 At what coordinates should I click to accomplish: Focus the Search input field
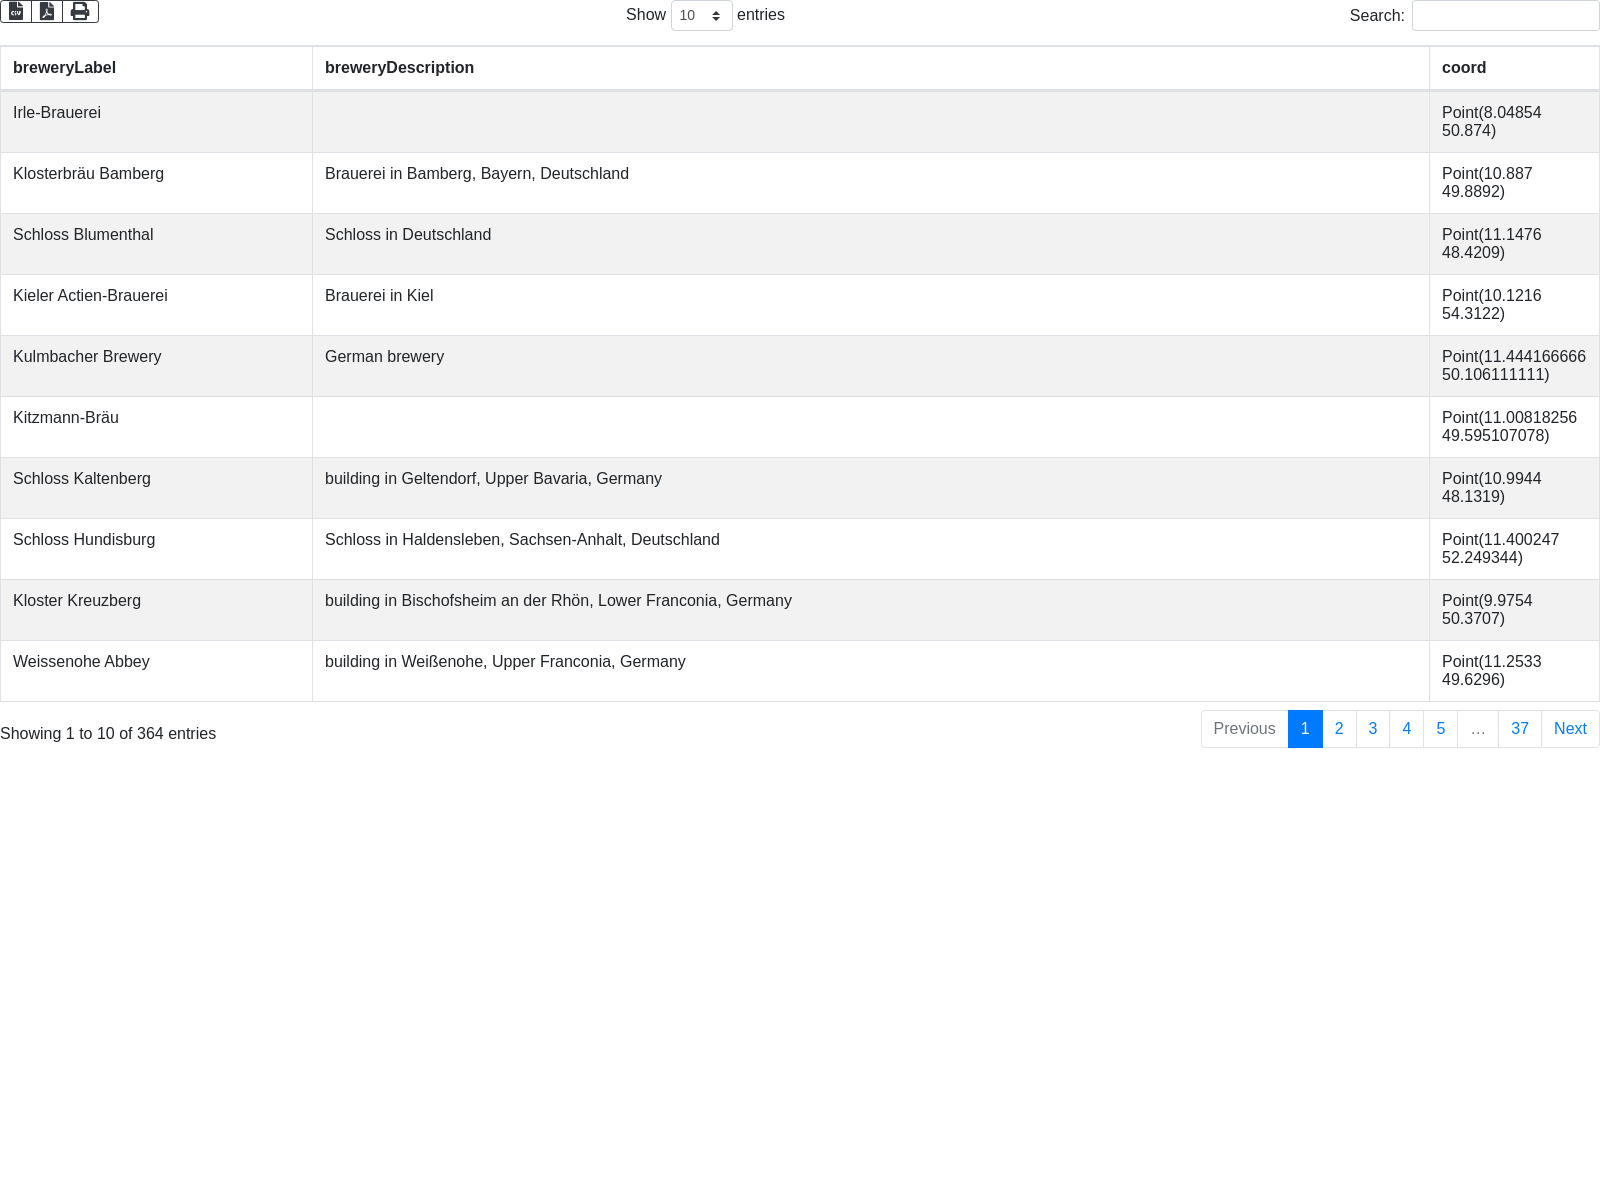click(x=1505, y=15)
